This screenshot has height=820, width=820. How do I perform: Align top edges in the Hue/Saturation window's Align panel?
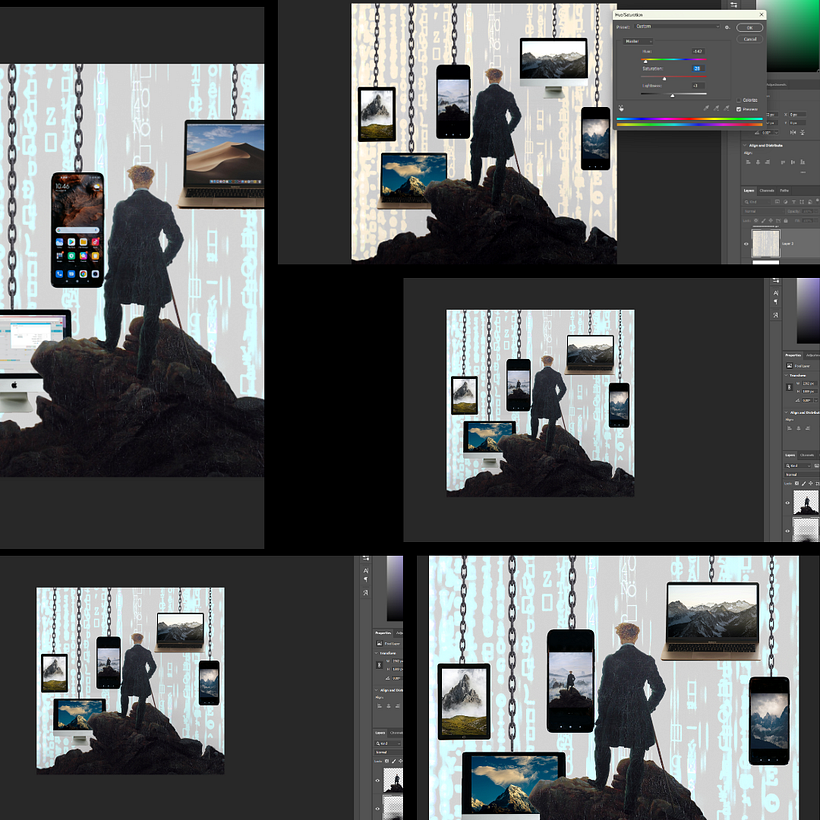click(783, 162)
